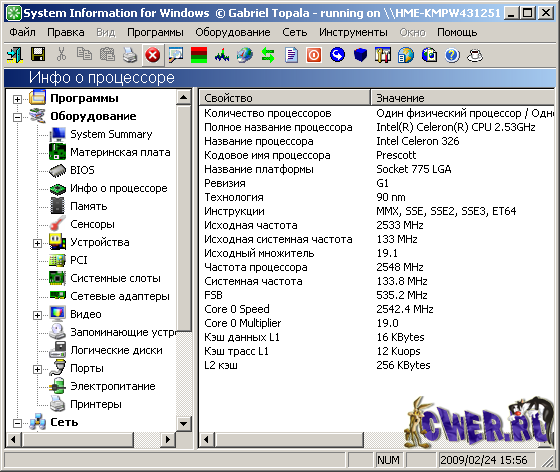This screenshot has height=472, width=560.
Task: Click the document page toolbar icon
Action: (x=291, y=55)
